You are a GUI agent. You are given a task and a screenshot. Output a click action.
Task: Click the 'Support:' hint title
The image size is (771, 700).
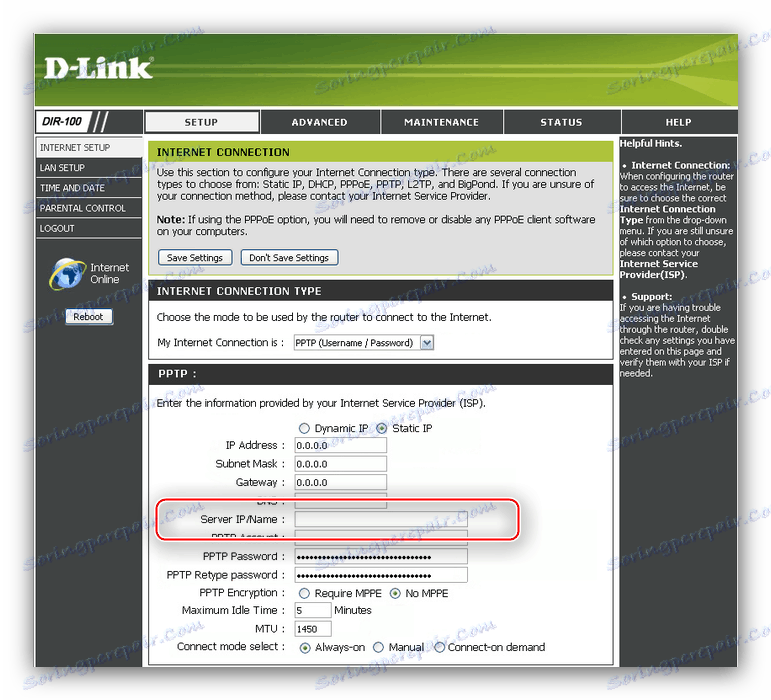(x=652, y=296)
